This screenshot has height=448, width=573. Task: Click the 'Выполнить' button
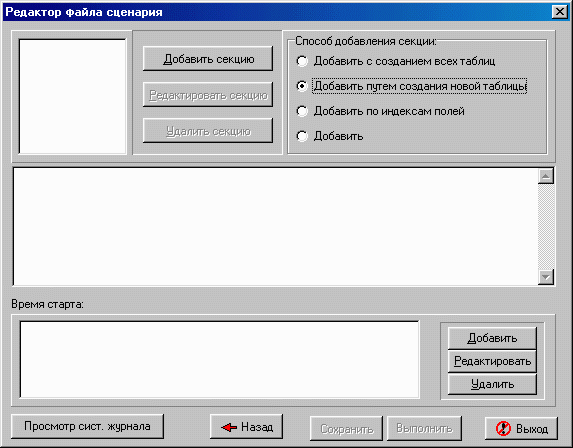pos(424,428)
